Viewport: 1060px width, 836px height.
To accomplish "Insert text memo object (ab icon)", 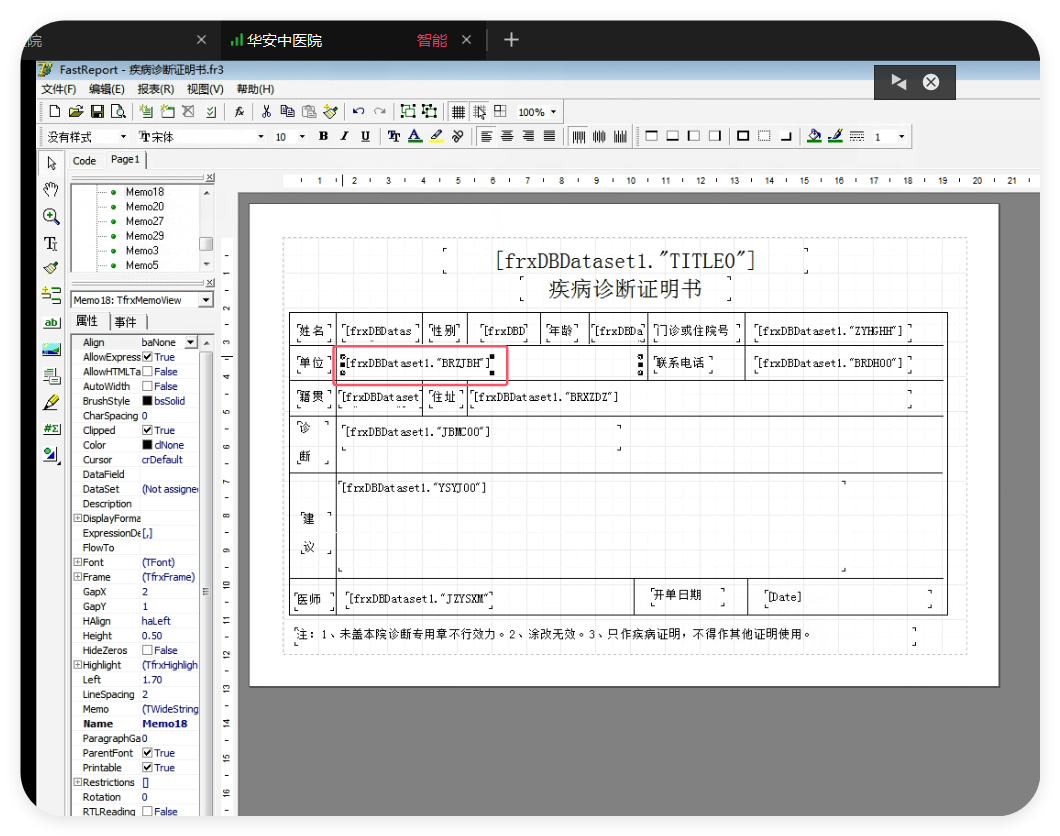I will 51,322.
